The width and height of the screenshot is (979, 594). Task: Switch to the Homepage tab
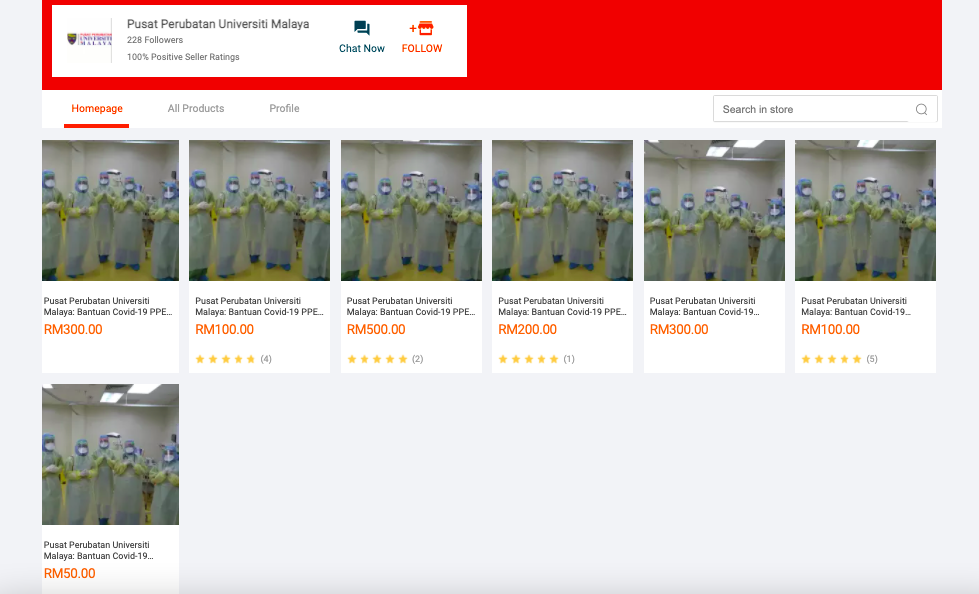point(97,109)
